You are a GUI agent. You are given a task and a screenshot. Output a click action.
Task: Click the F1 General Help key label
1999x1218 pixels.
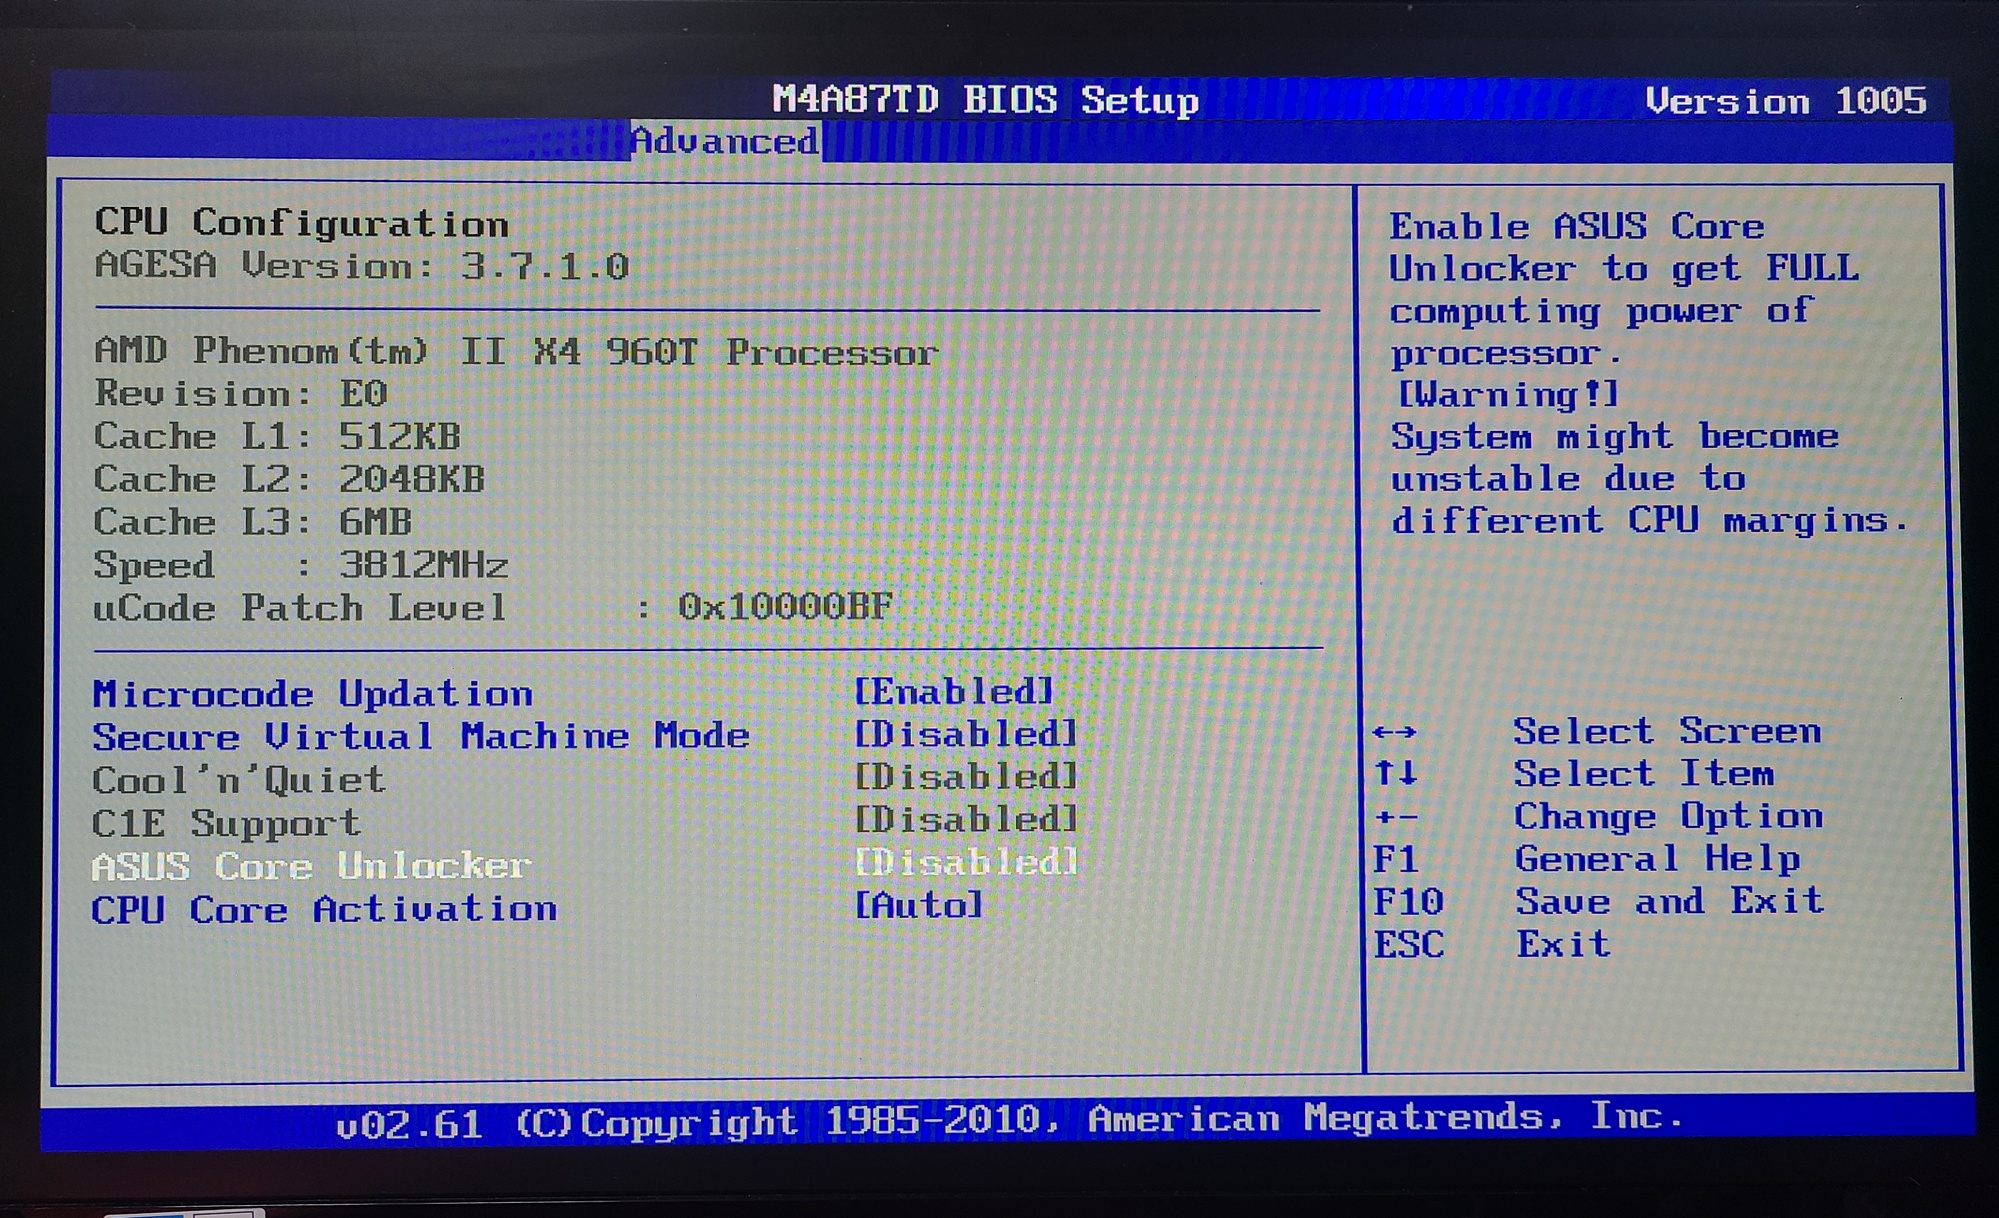point(1394,860)
